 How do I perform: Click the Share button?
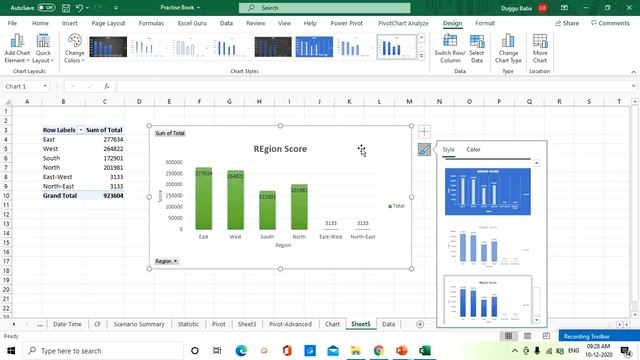tap(567, 23)
